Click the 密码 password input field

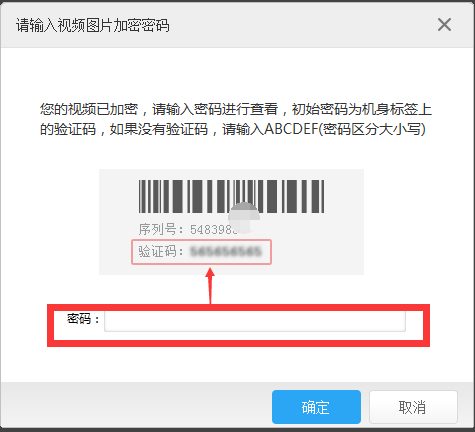tap(255, 321)
